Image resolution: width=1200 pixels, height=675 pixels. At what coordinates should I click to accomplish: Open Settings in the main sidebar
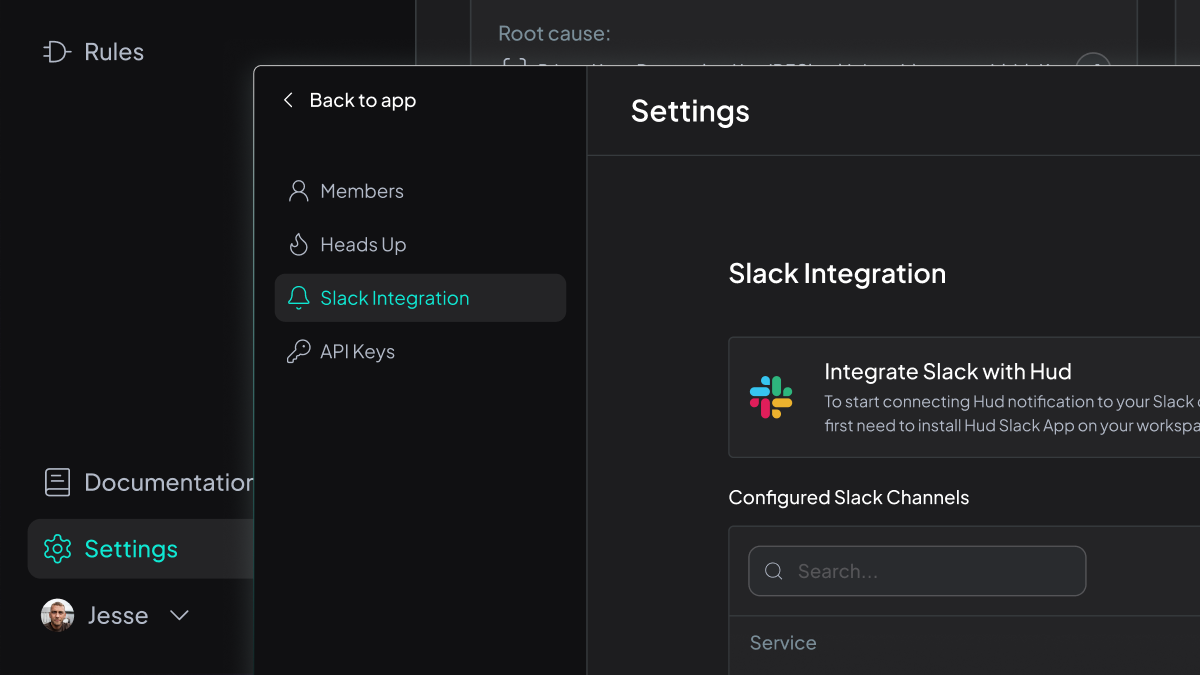(x=140, y=549)
